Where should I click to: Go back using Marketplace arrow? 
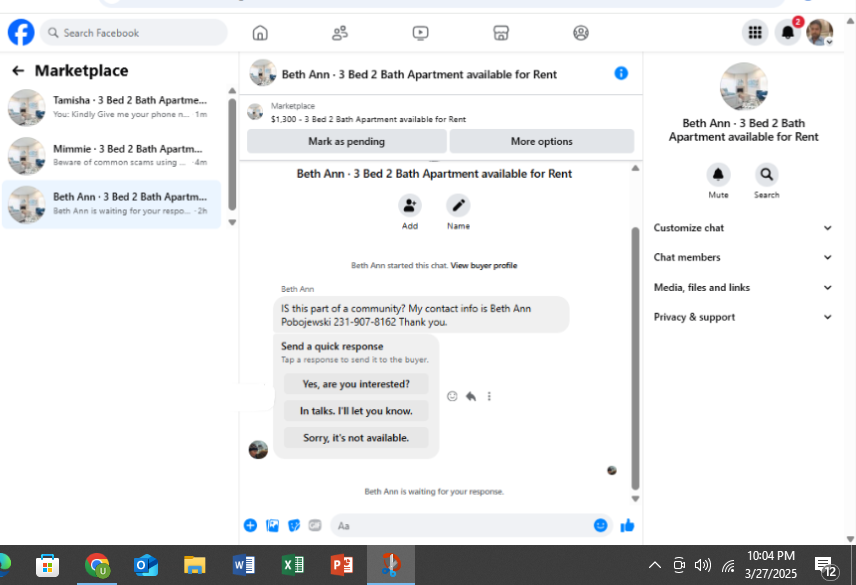point(18,70)
